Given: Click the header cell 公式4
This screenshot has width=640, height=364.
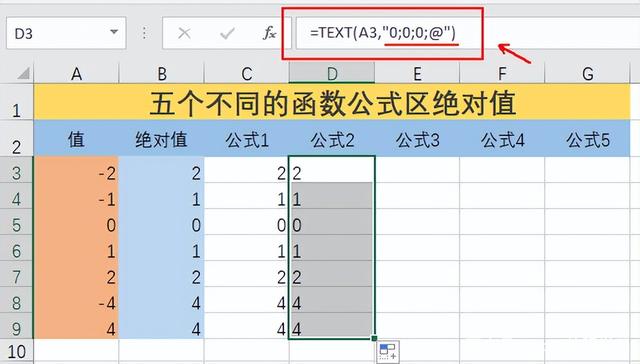Looking at the screenshot, I should click(502, 138).
